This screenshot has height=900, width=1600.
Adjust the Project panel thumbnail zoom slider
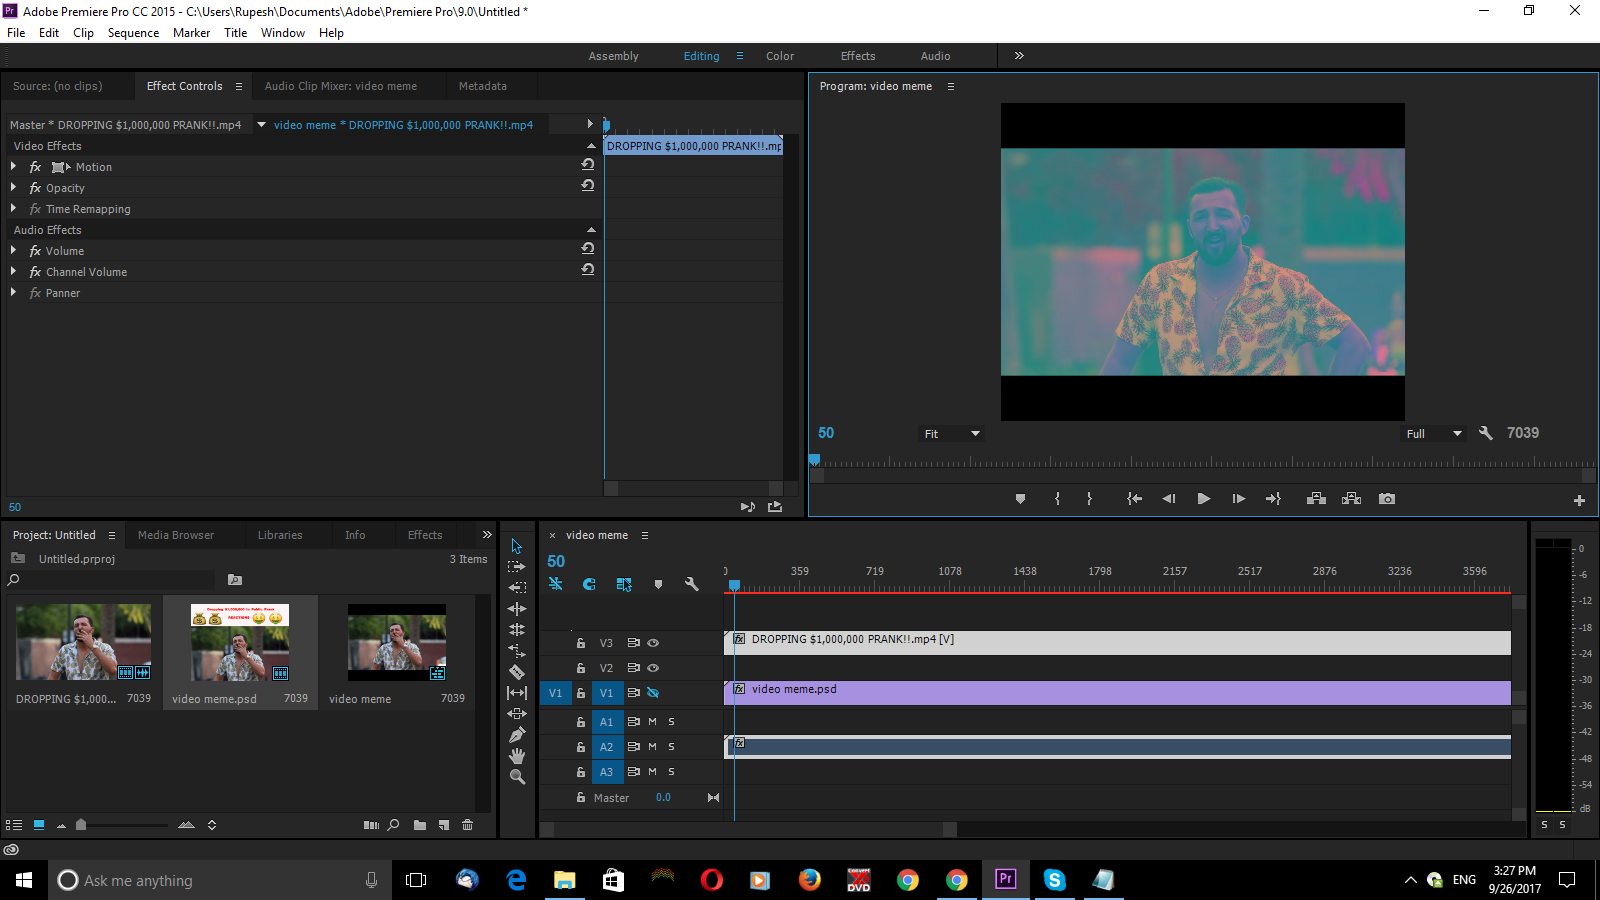pos(81,825)
